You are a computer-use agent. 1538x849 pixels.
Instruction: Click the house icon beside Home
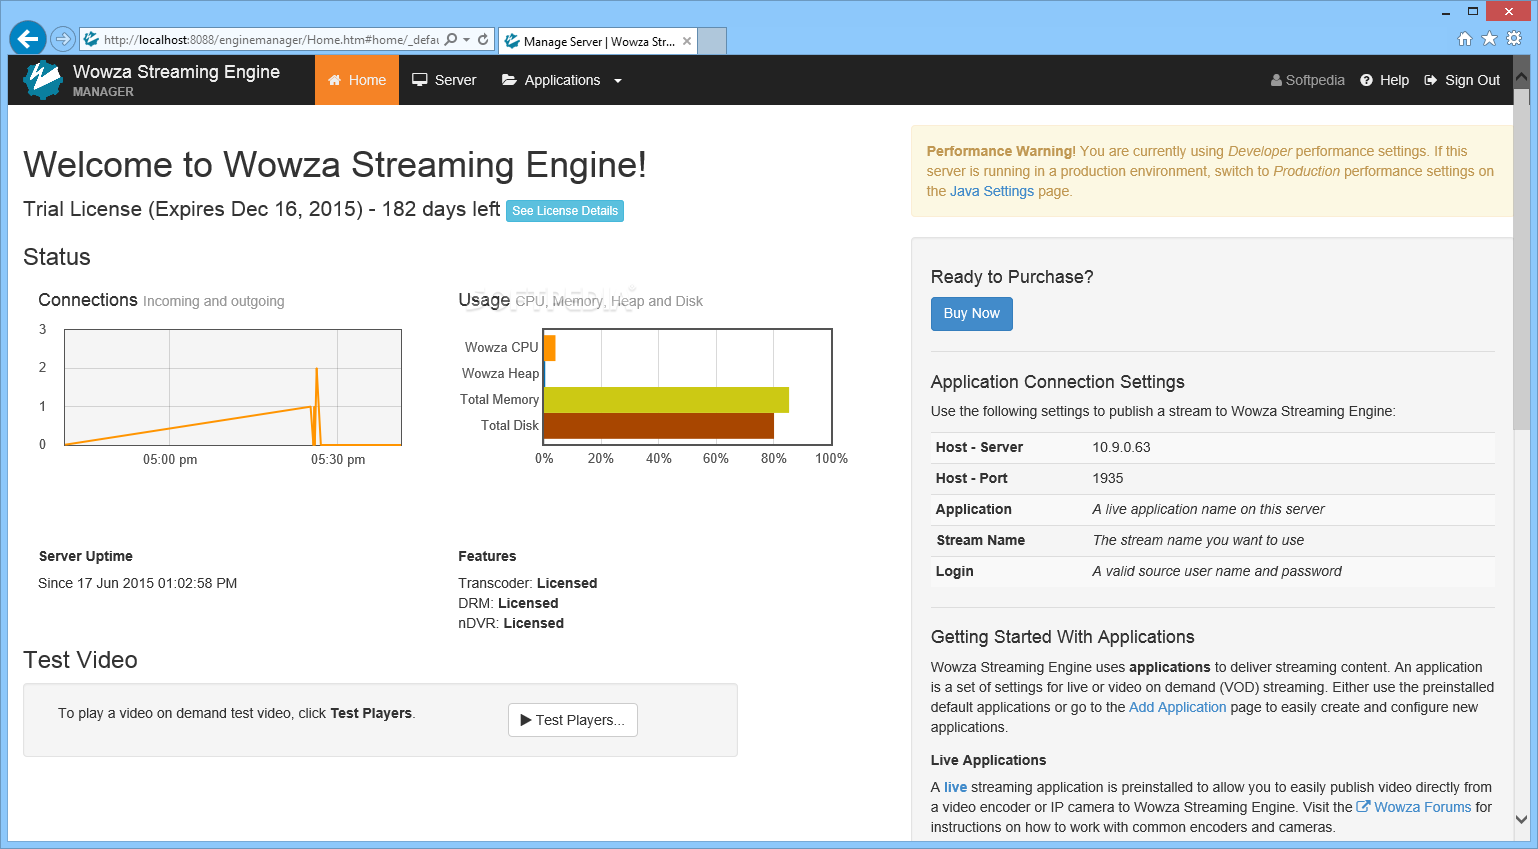[x=336, y=79]
